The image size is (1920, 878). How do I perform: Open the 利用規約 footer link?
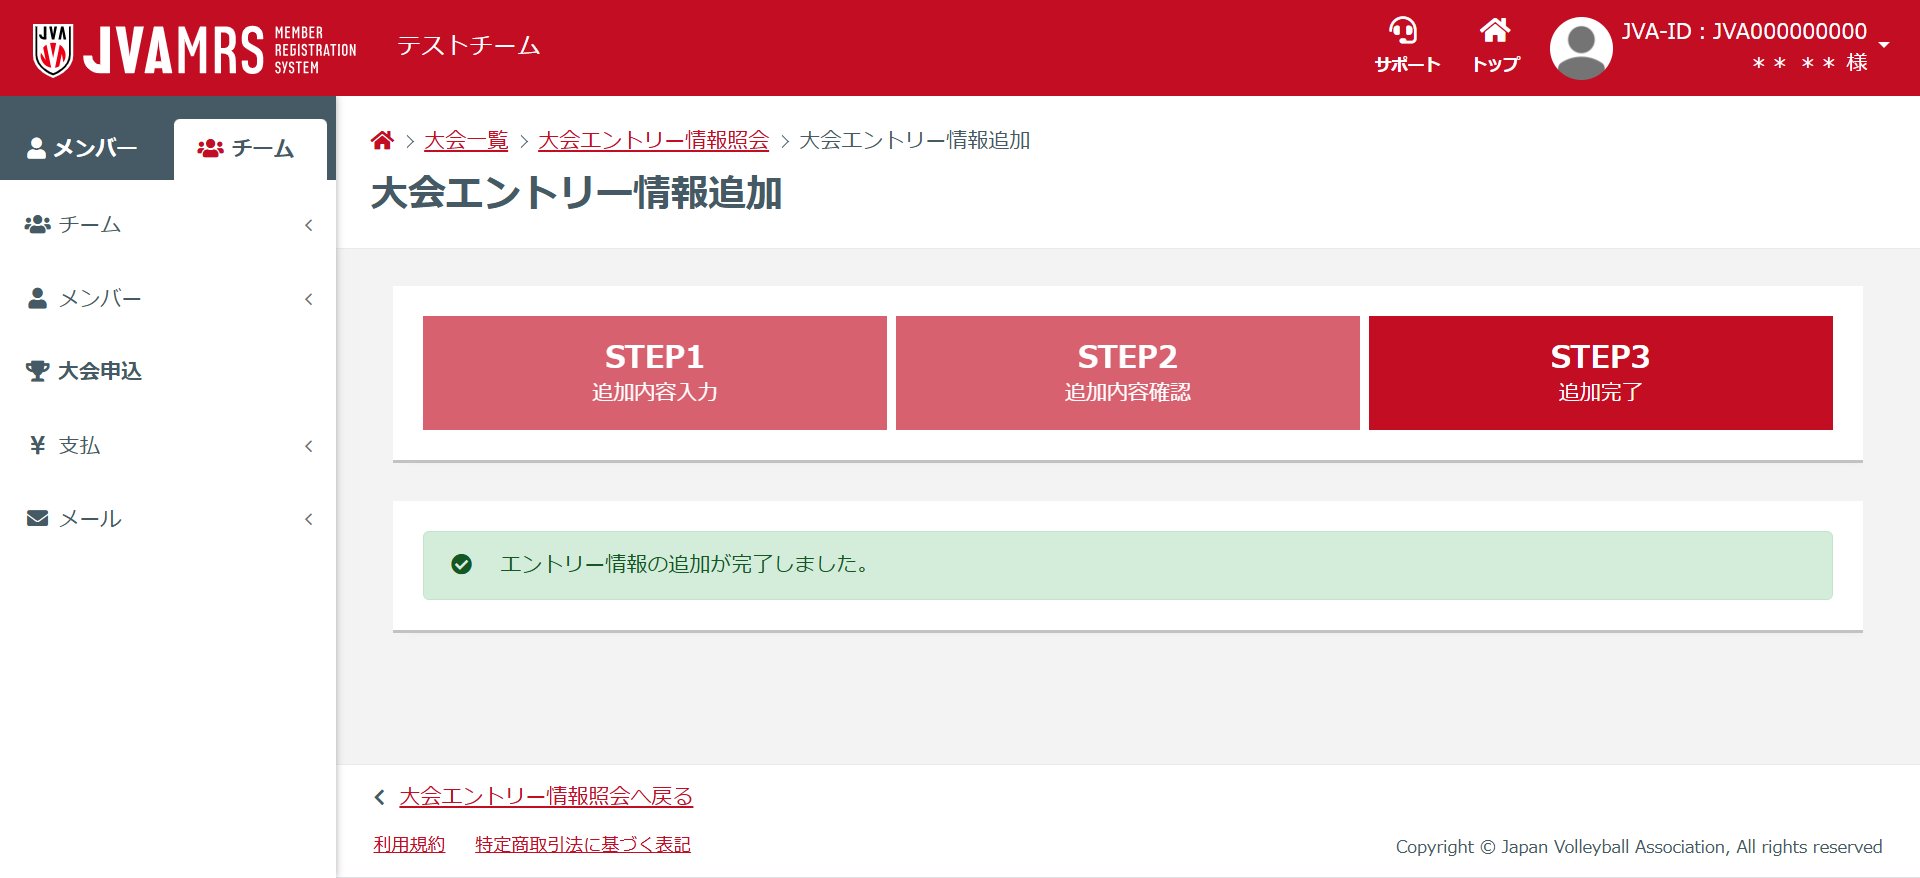[x=409, y=845]
